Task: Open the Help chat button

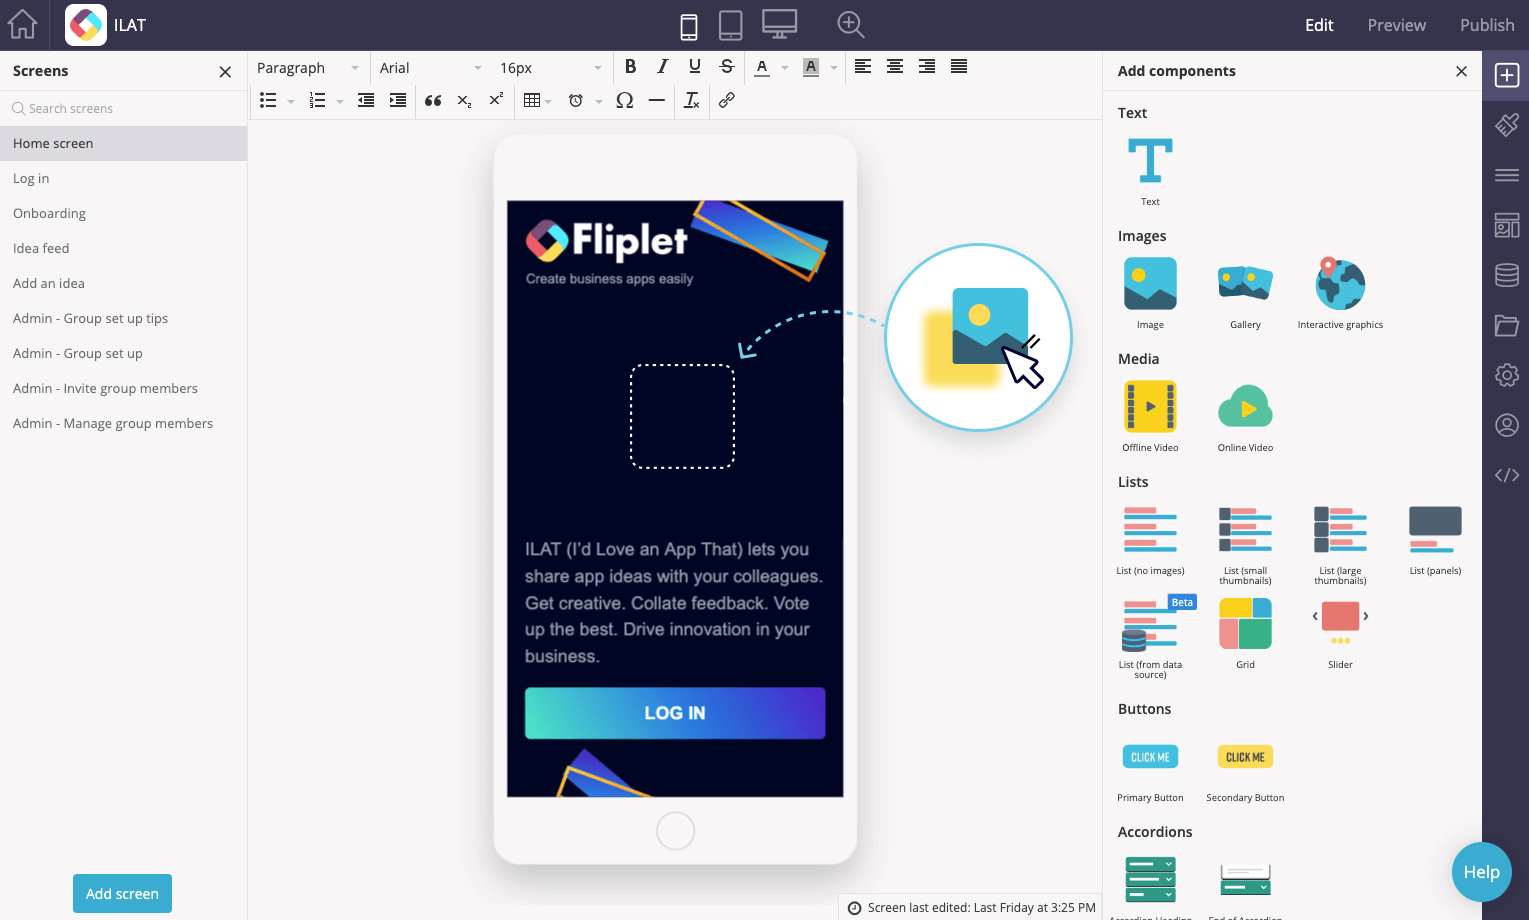Action: pyautogui.click(x=1481, y=872)
